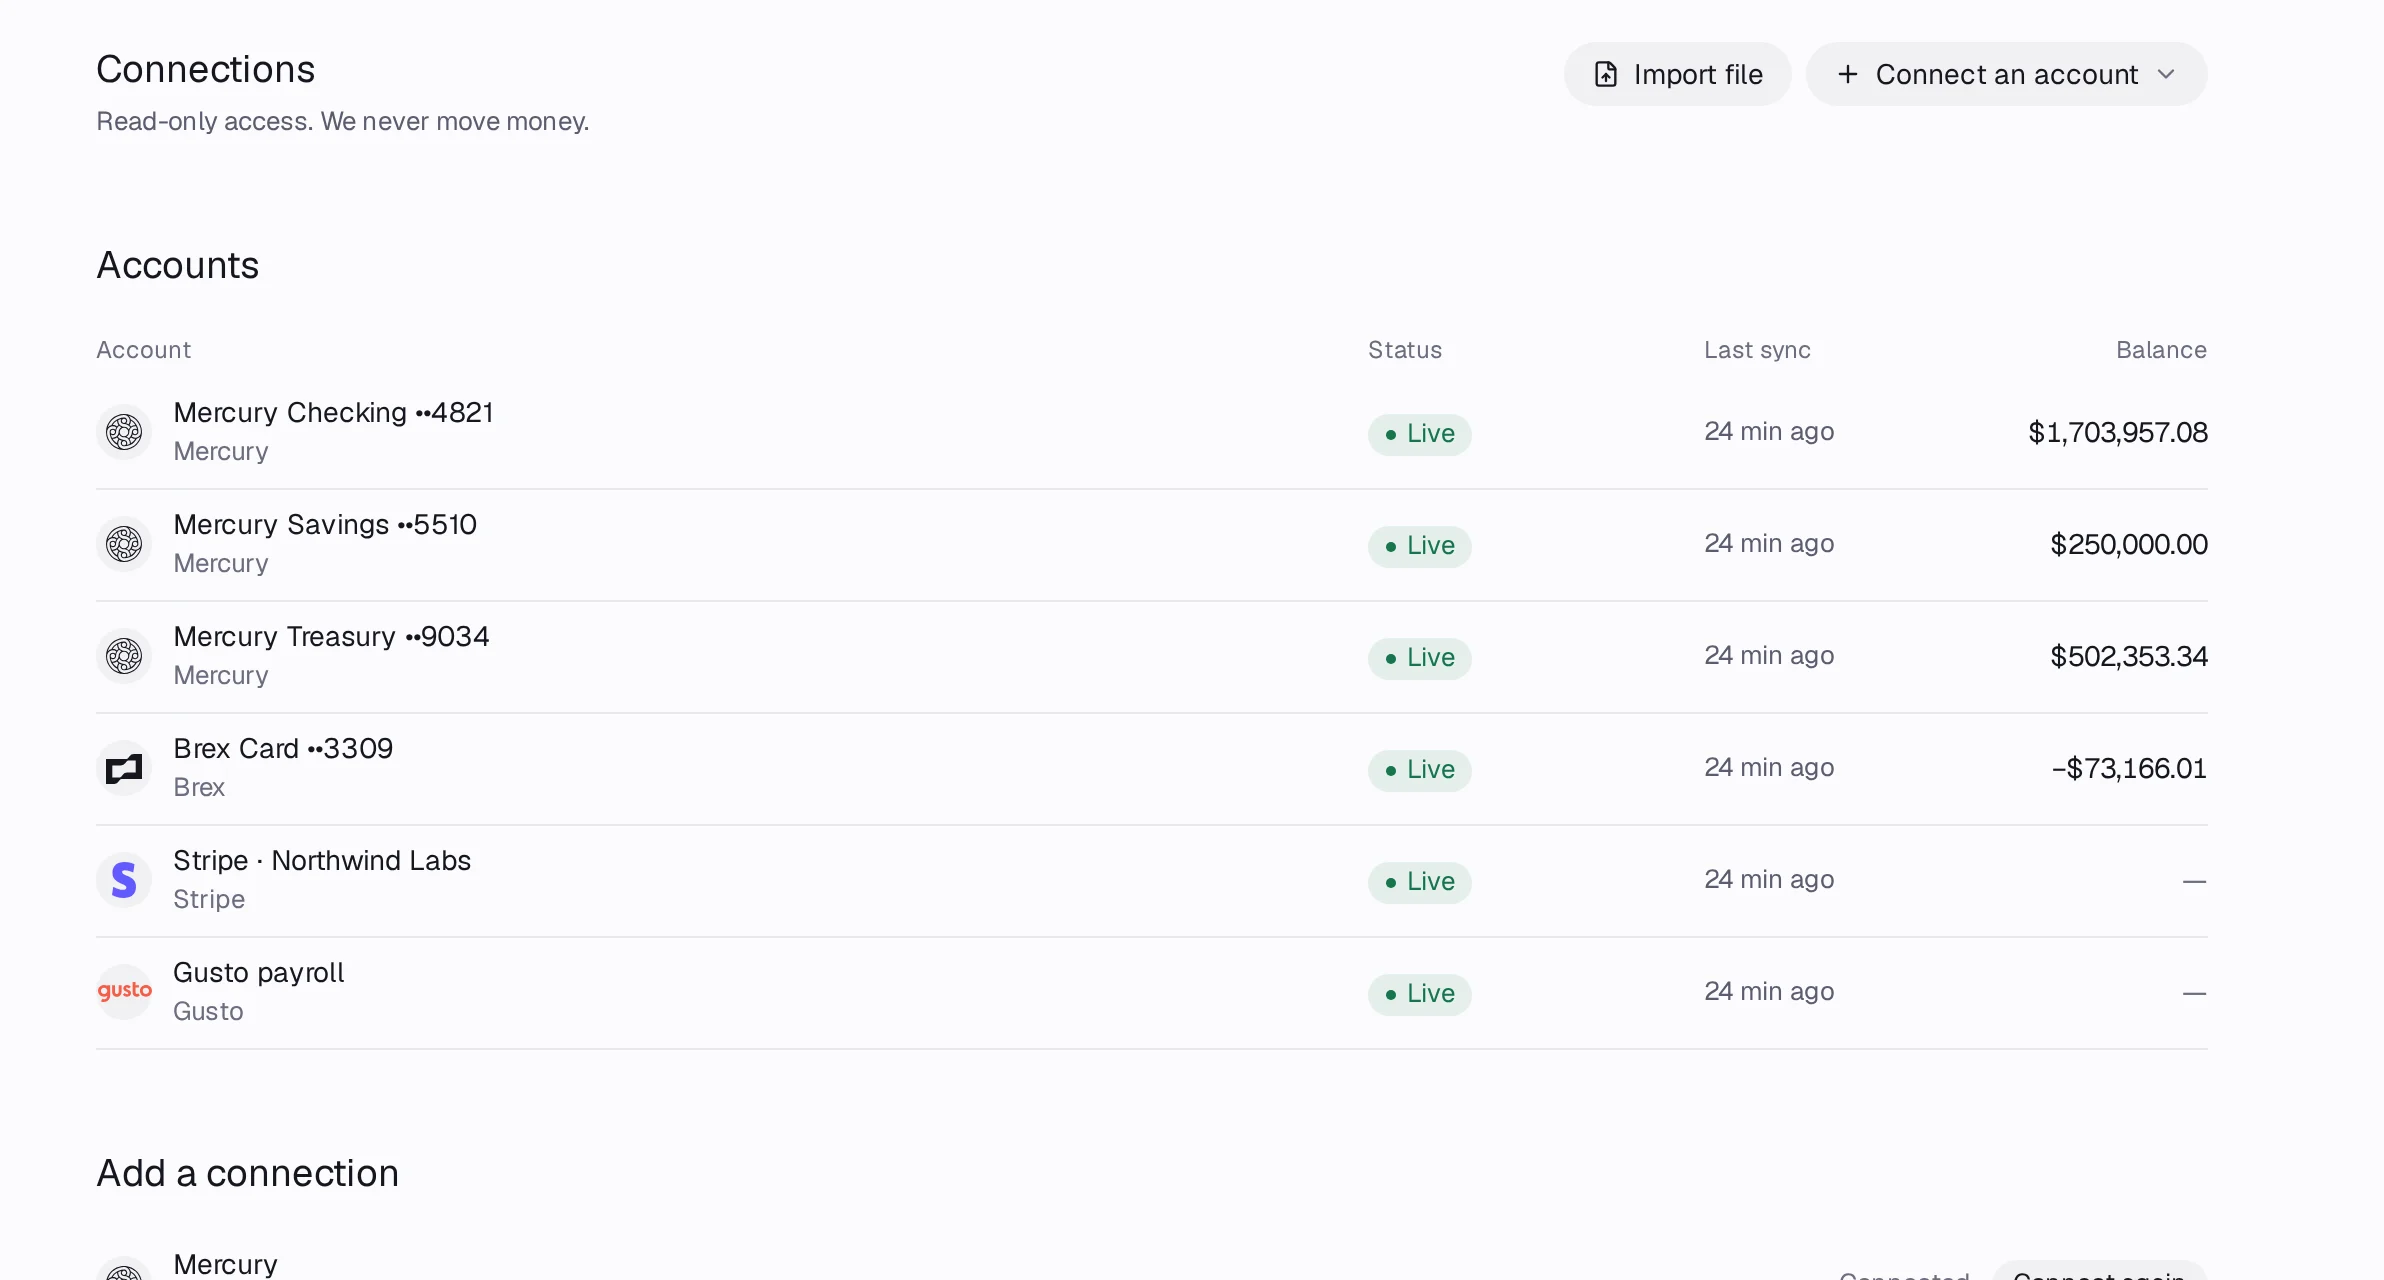Open the Brex Card ••3309 account name
The image size is (2384, 1280).
click(283, 749)
